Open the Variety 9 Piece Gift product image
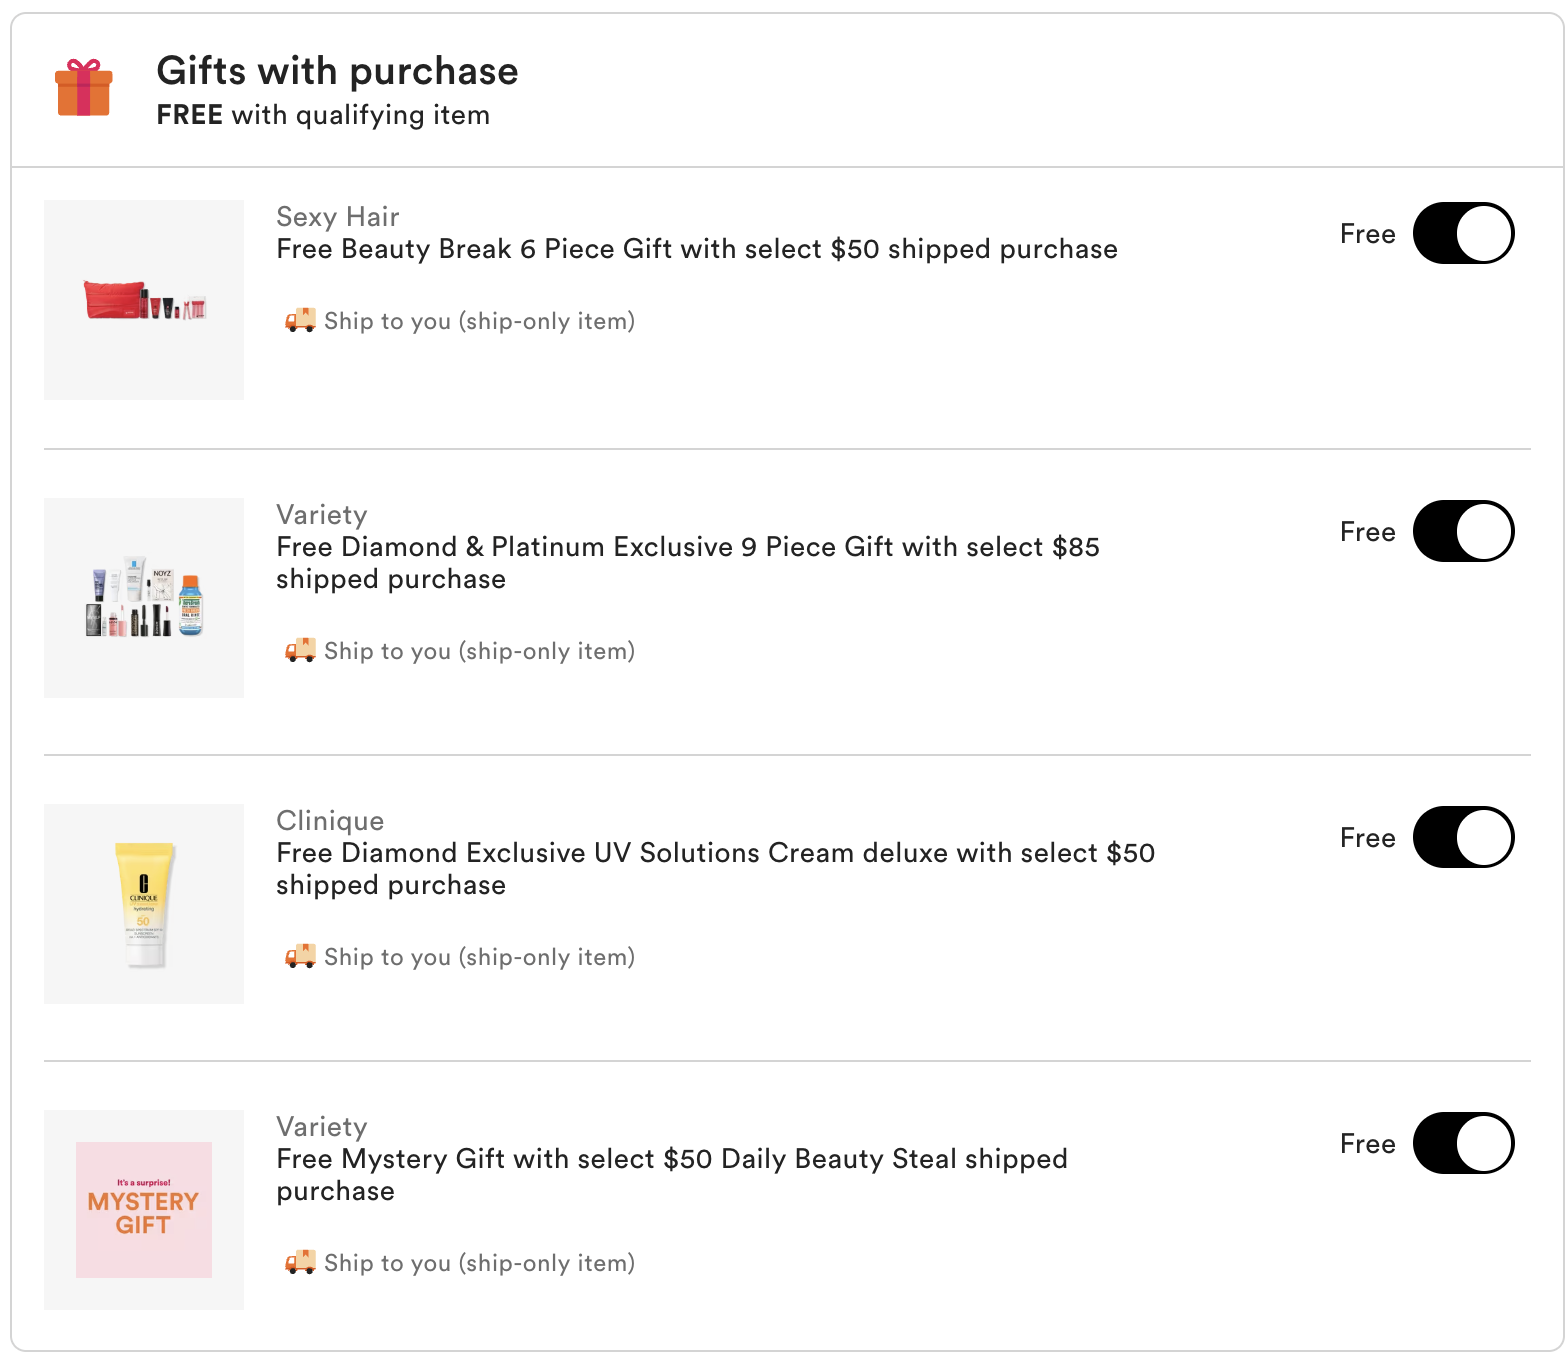Image resolution: width=1568 pixels, height=1358 pixels. click(x=144, y=598)
